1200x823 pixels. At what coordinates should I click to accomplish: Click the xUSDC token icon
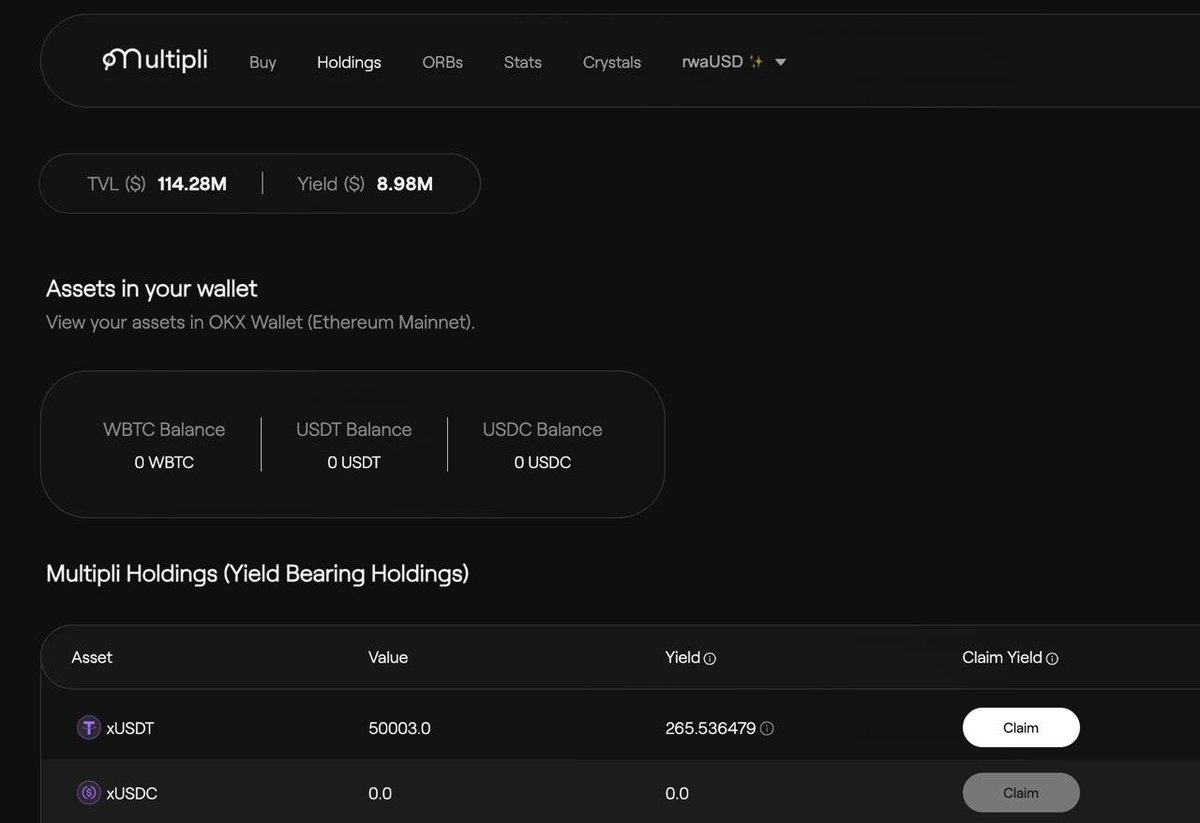coord(89,793)
